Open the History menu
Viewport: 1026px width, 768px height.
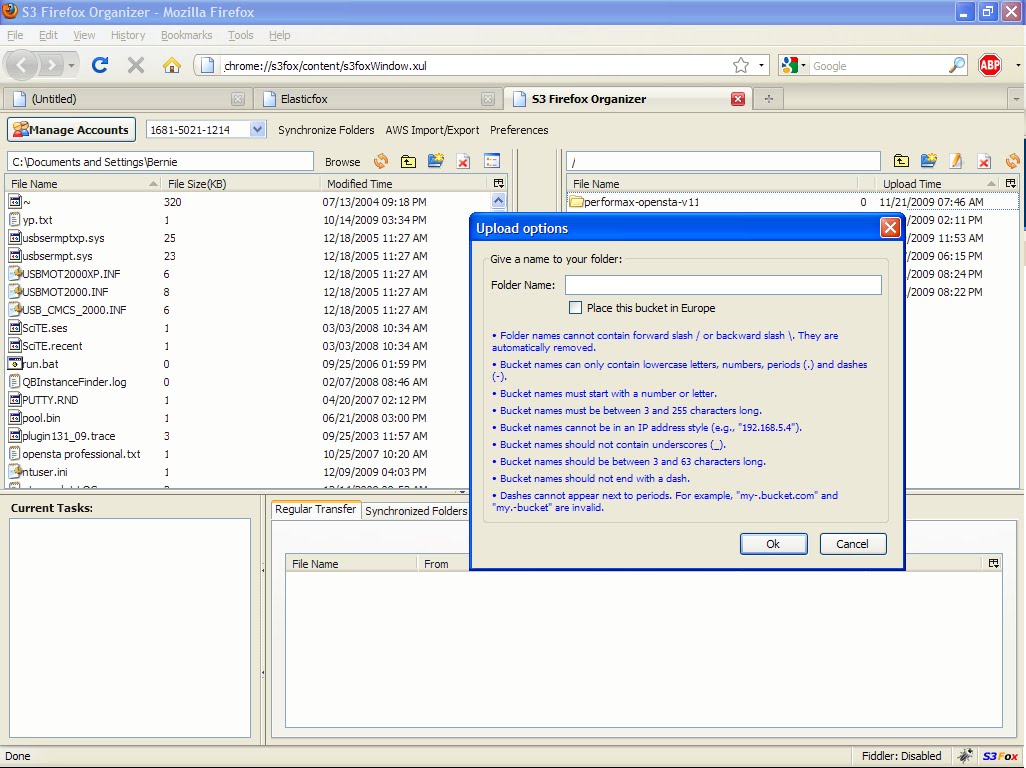128,35
